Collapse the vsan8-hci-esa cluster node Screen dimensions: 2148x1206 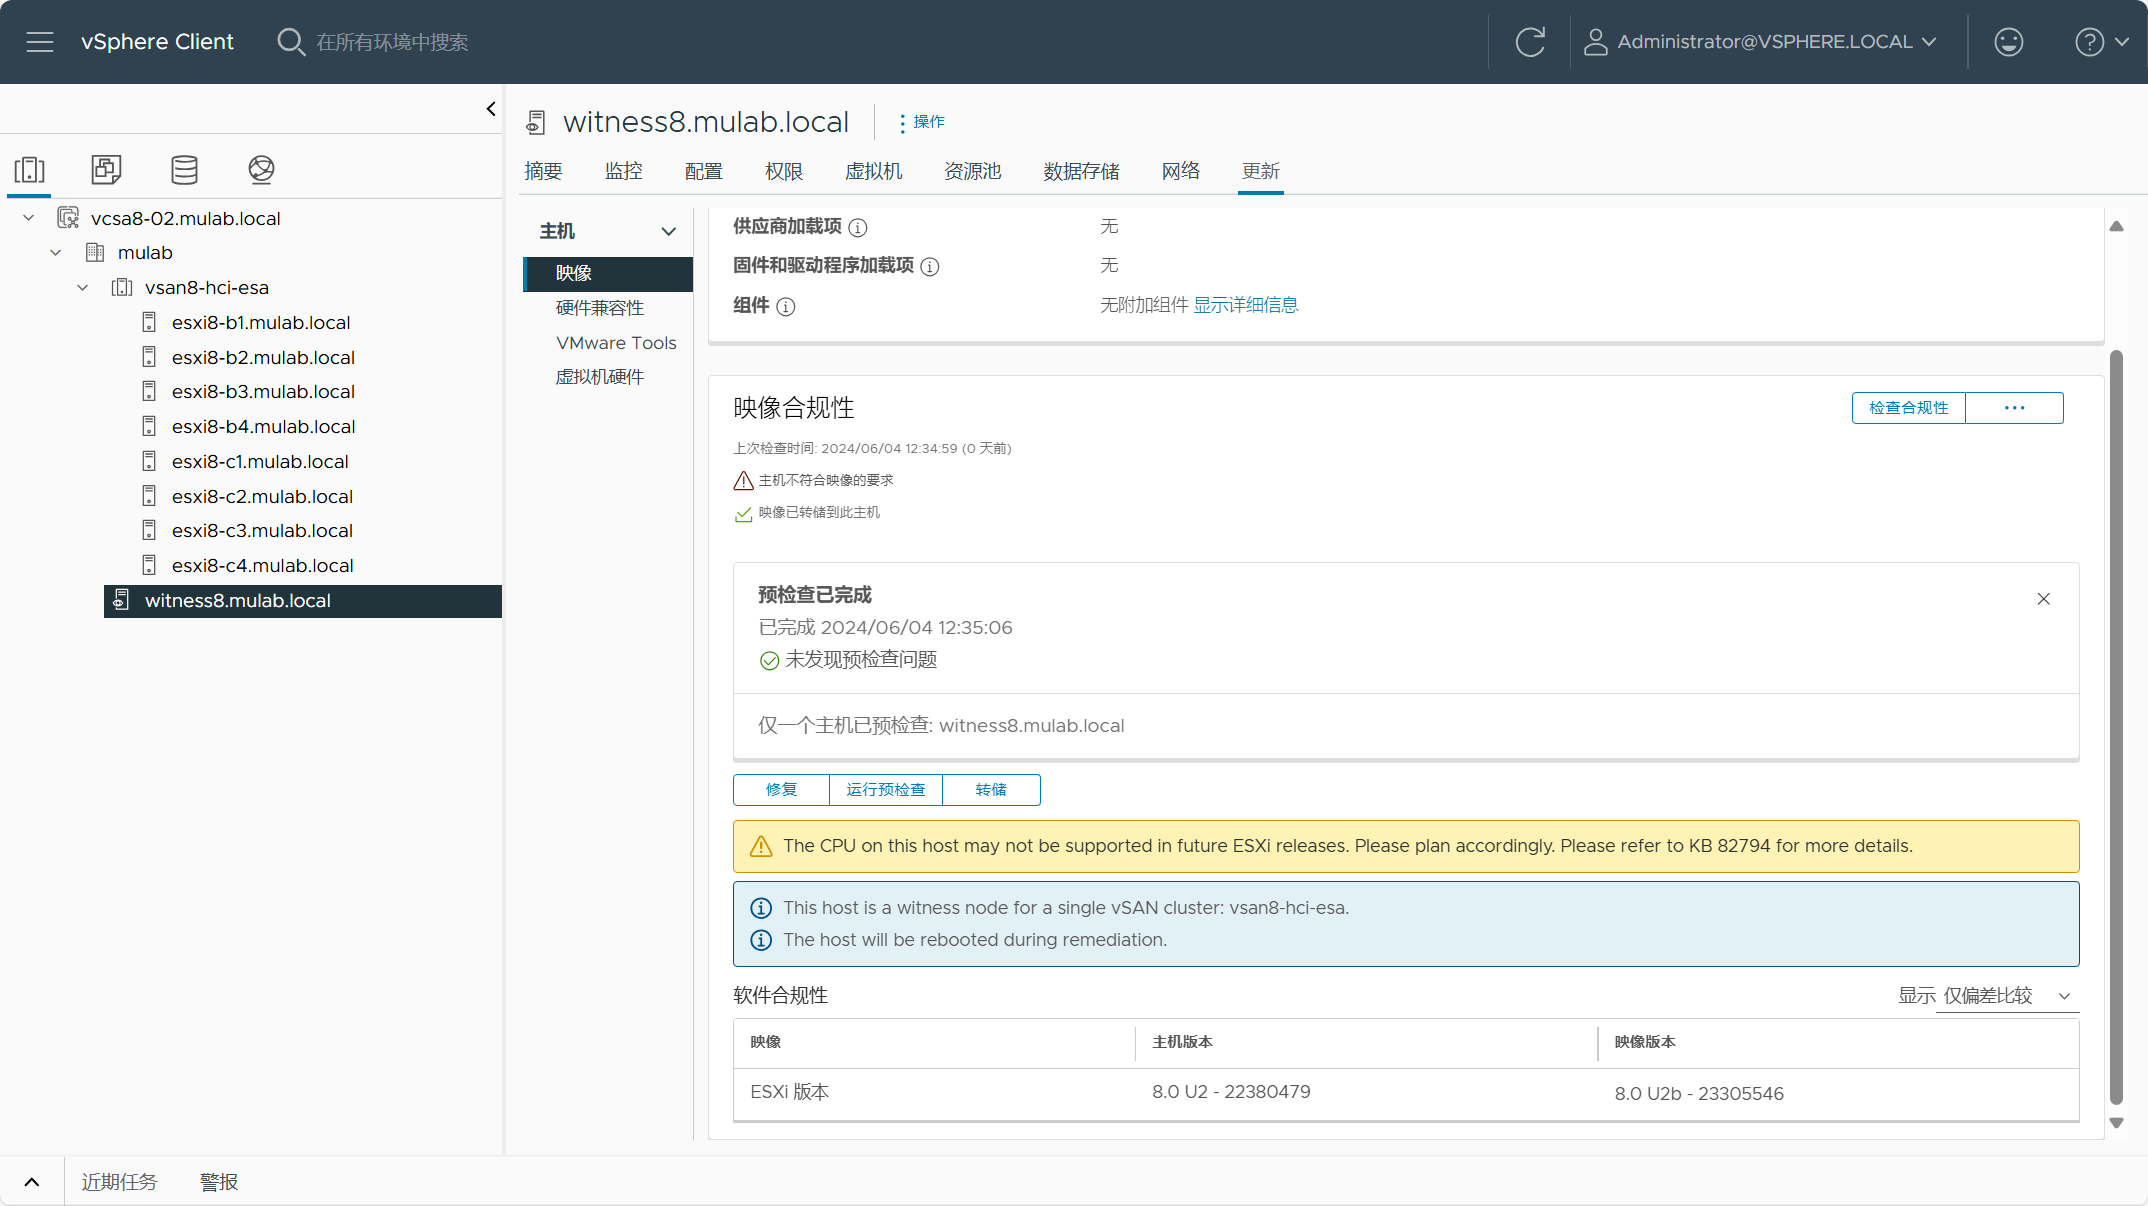tap(83, 288)
